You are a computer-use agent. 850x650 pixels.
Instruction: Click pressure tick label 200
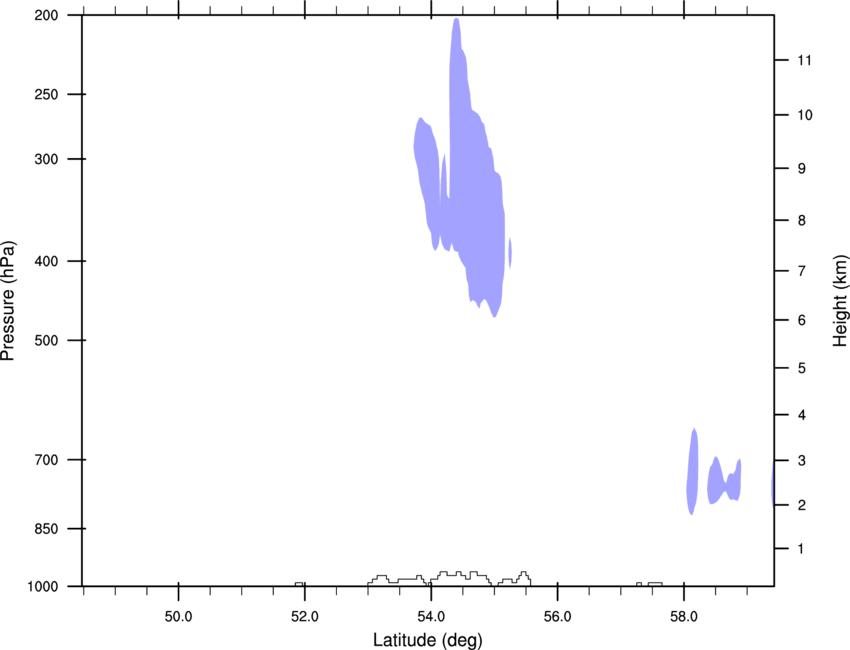[x=46, y=15]
